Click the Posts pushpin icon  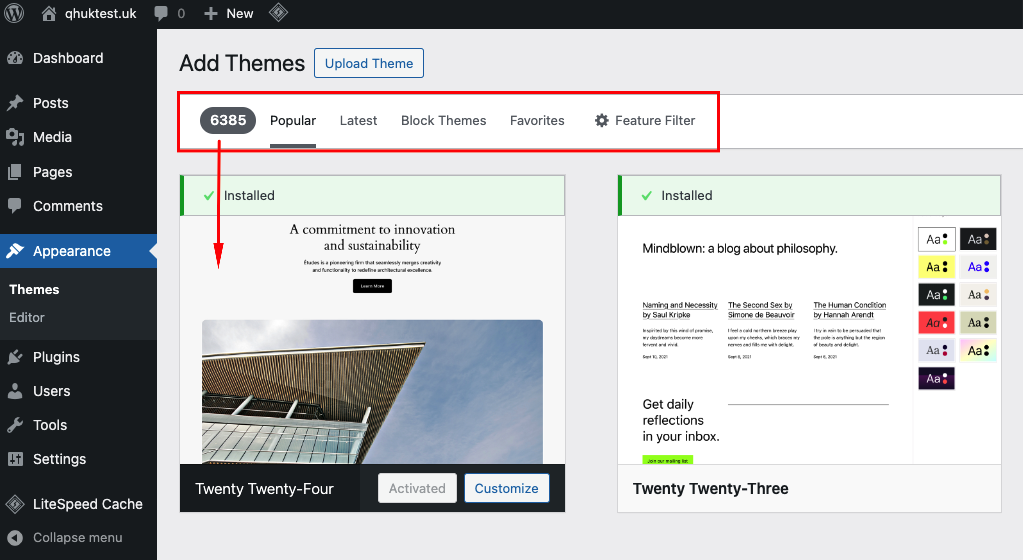coord(15,103)
